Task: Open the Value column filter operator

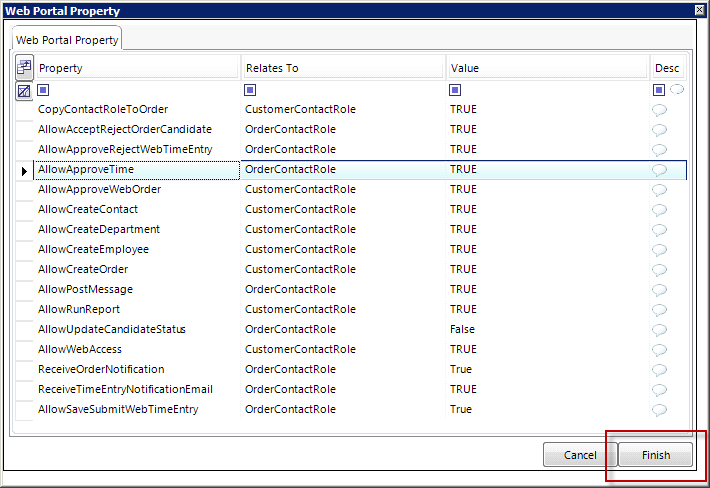Action: pyautogui.click(x=456, y=90)
